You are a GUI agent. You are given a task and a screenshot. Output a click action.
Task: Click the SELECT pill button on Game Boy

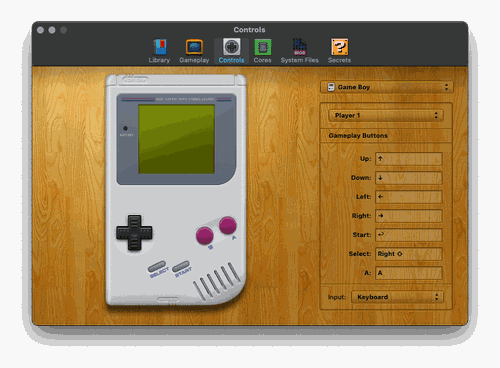tap(157, 267)
